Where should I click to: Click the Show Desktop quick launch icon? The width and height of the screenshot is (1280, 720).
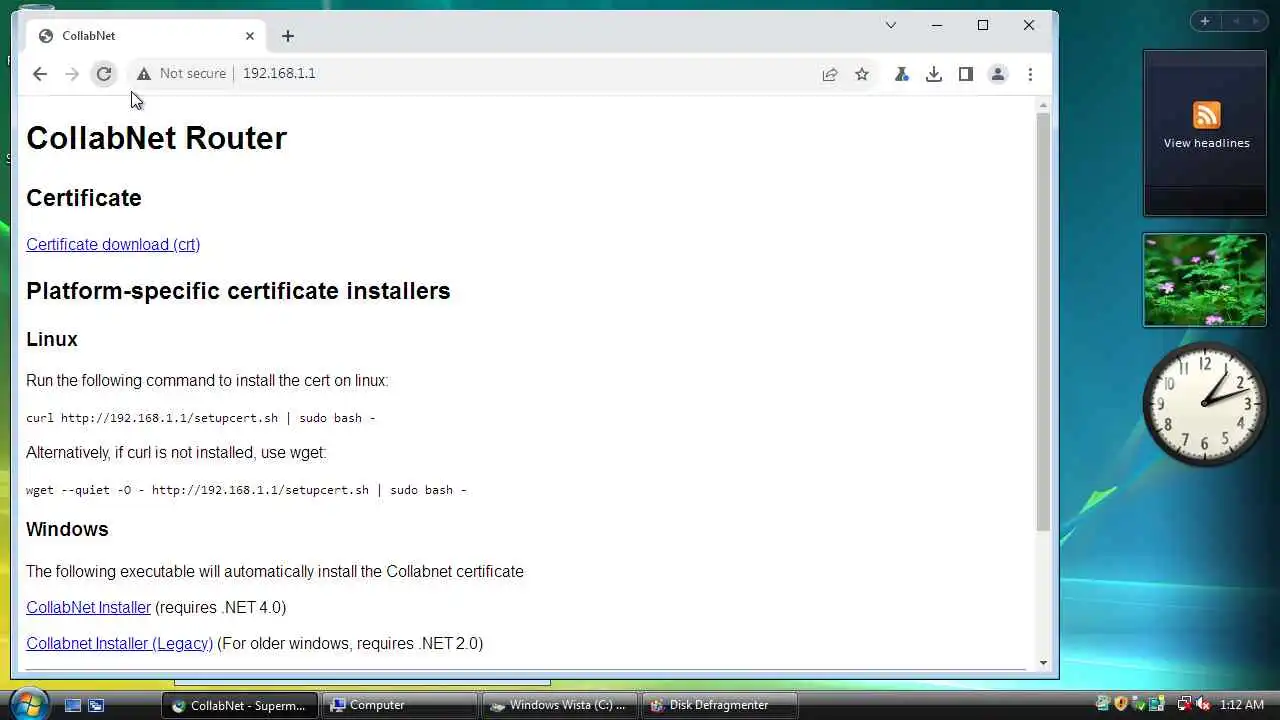[72, 705]
